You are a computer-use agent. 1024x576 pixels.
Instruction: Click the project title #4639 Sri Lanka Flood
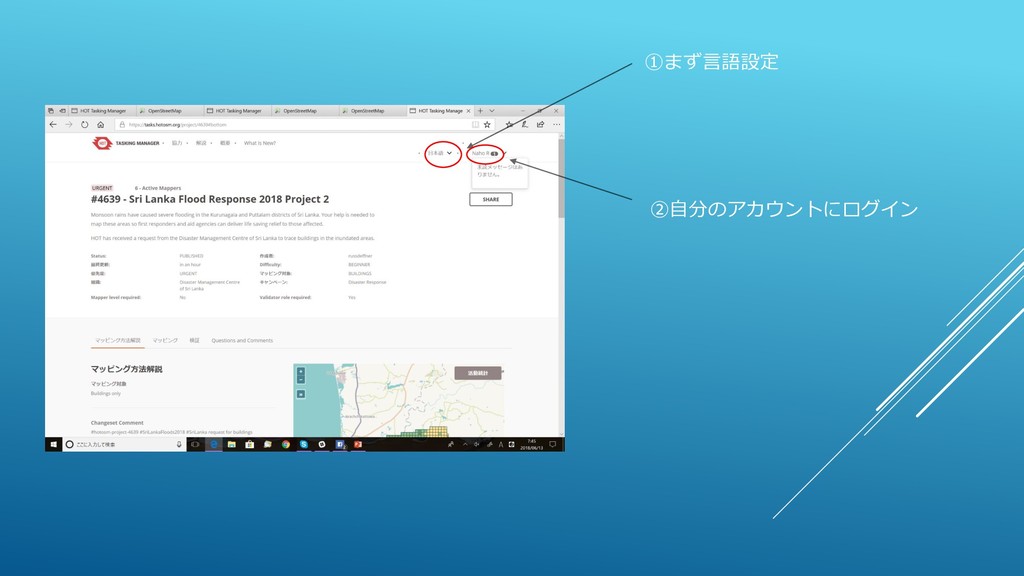coord(210,199)
